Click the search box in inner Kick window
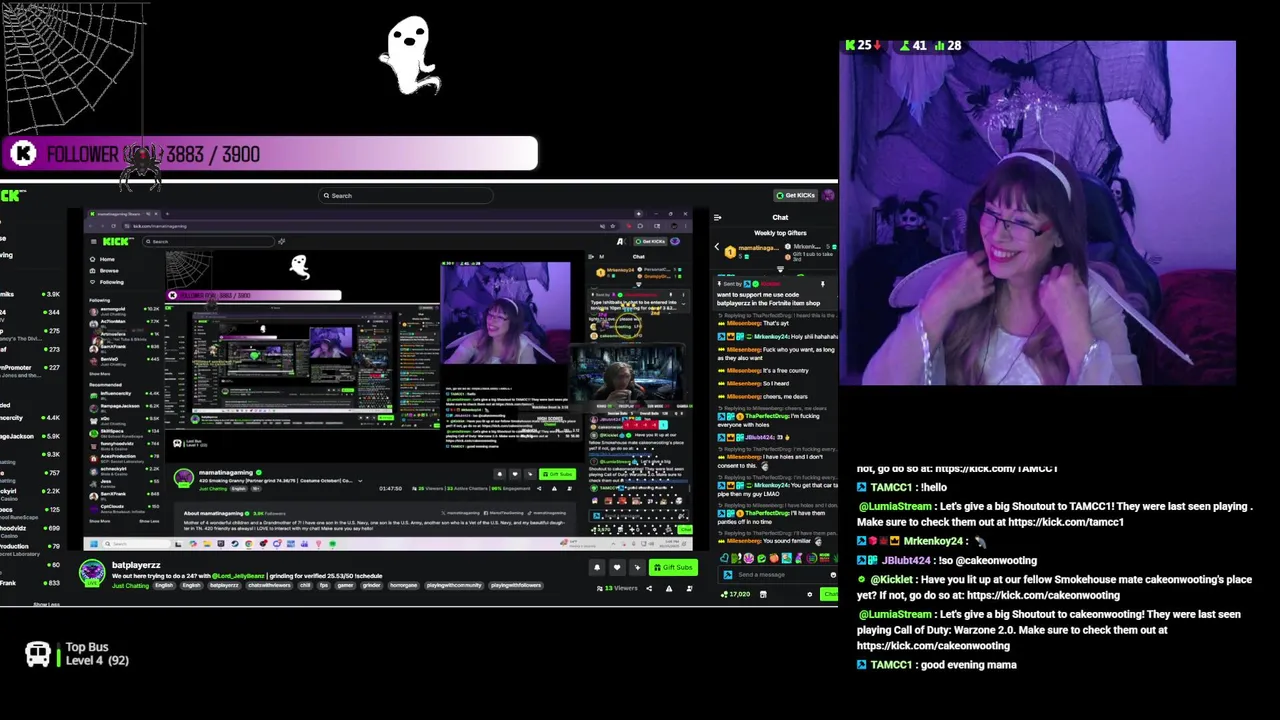This screenshot has width=1280, height=720. 208,241
